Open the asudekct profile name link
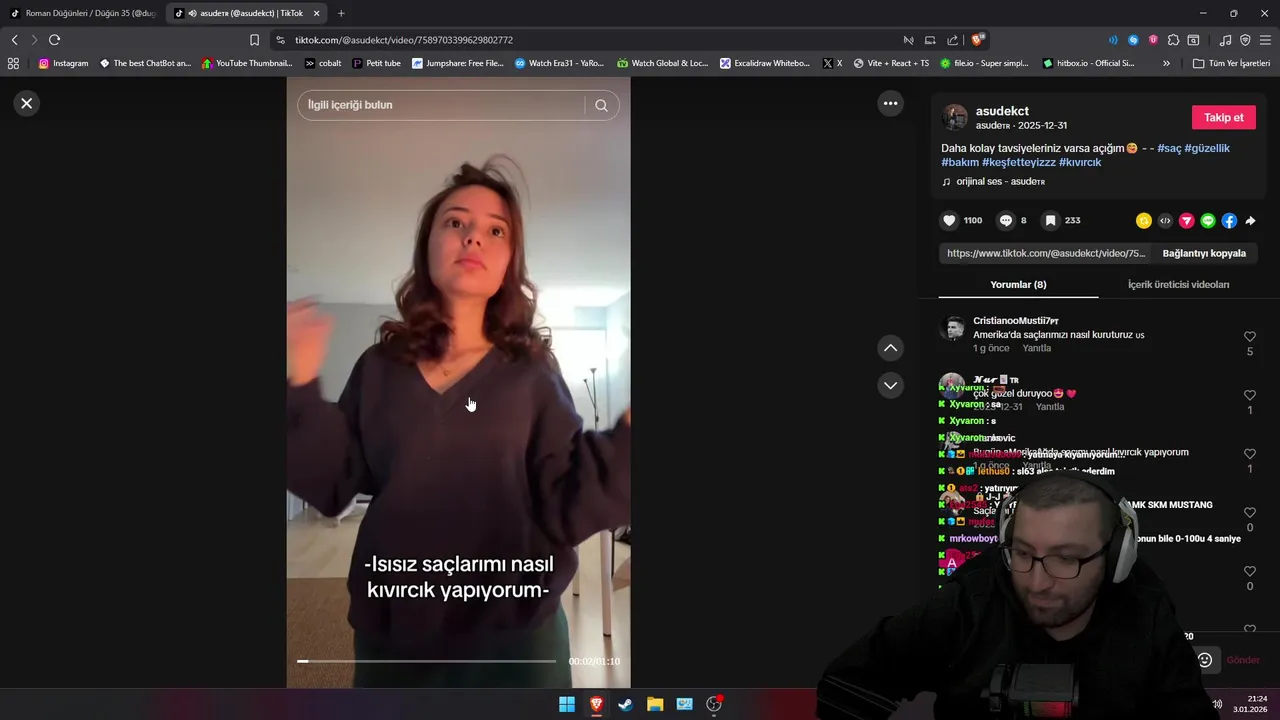 (1002, 111)
